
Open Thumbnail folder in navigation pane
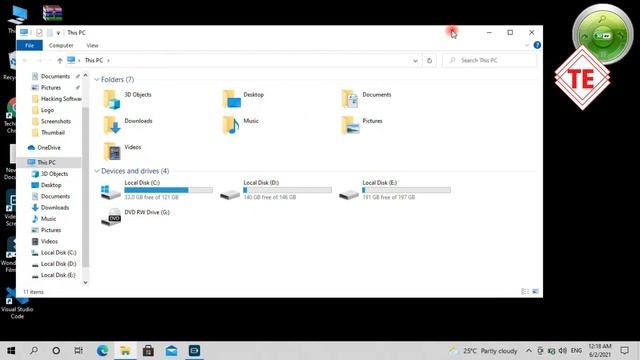(53, 132)
